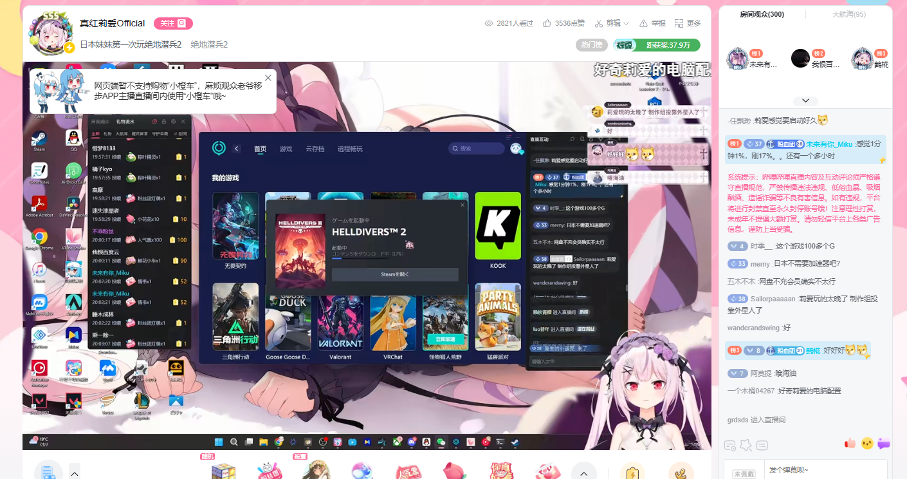Open the QQ penguin desktop icon
Screen dimensions: 908x480
73,140
